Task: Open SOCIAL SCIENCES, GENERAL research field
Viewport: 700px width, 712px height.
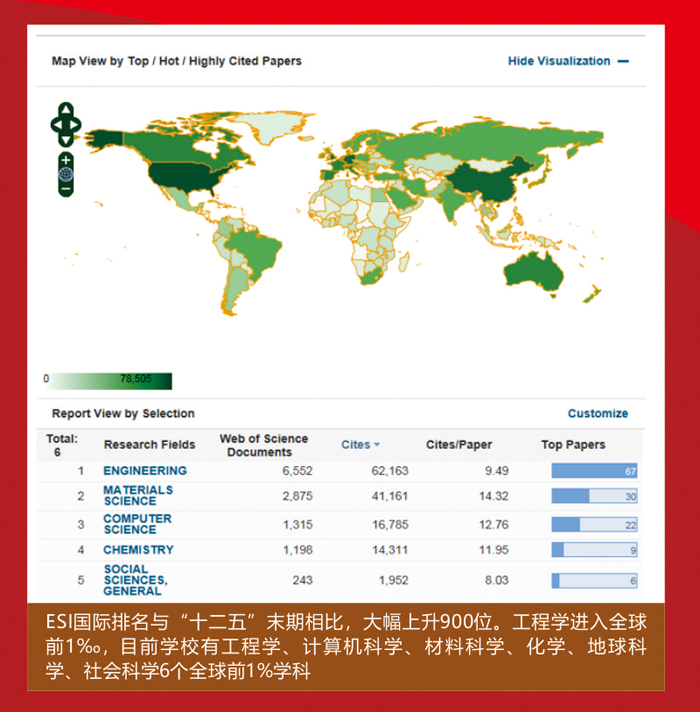Action: tap(135, 580)
